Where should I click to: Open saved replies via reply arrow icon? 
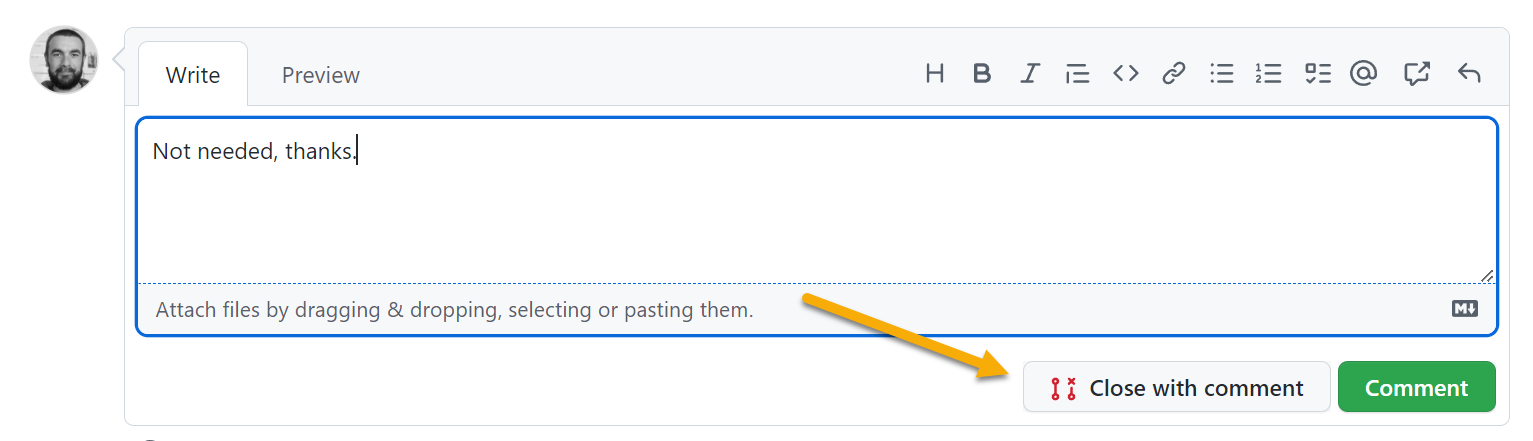click(x=1468, y=73)
